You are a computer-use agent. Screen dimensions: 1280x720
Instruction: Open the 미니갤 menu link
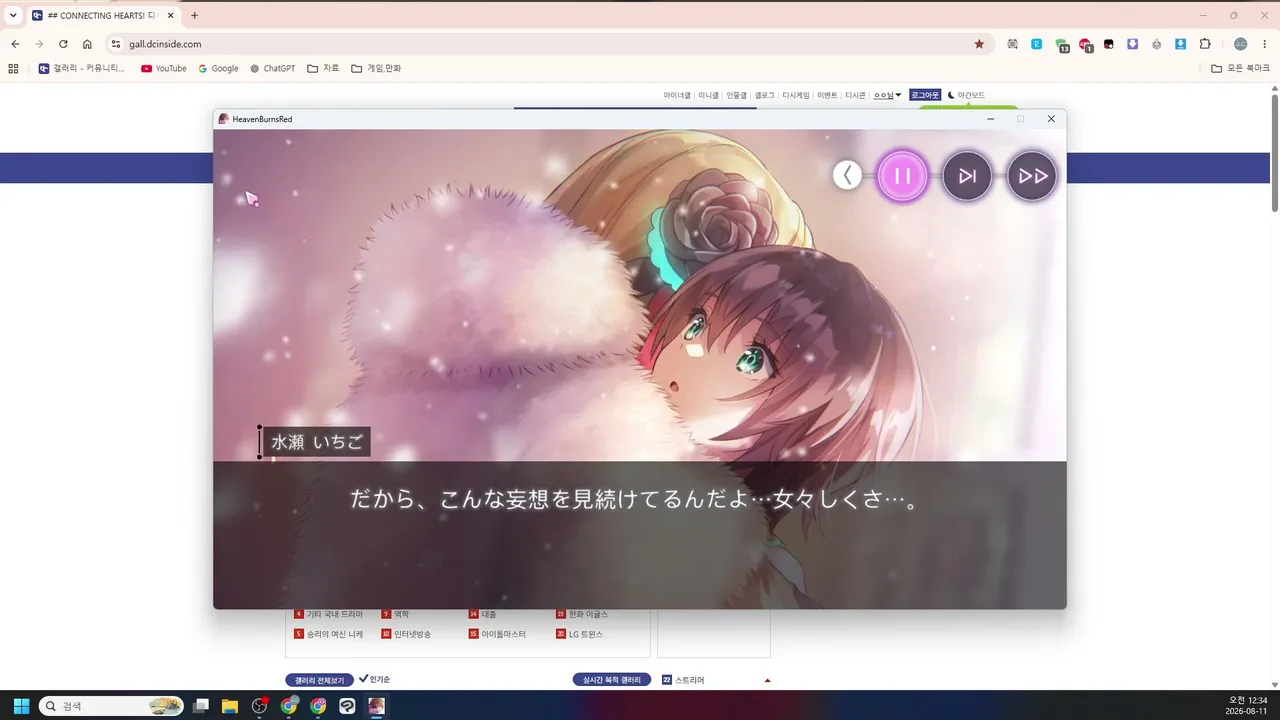coord(708,95)
